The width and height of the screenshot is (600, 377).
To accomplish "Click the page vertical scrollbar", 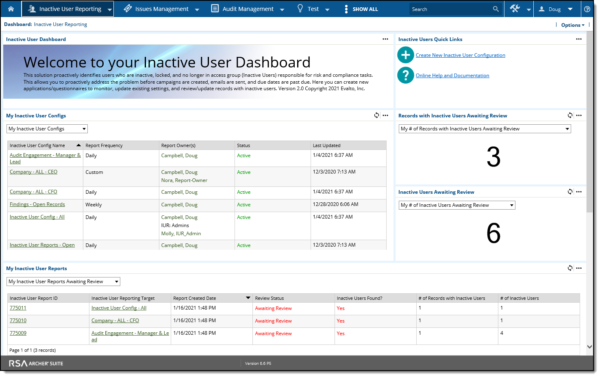I will 589,122.
